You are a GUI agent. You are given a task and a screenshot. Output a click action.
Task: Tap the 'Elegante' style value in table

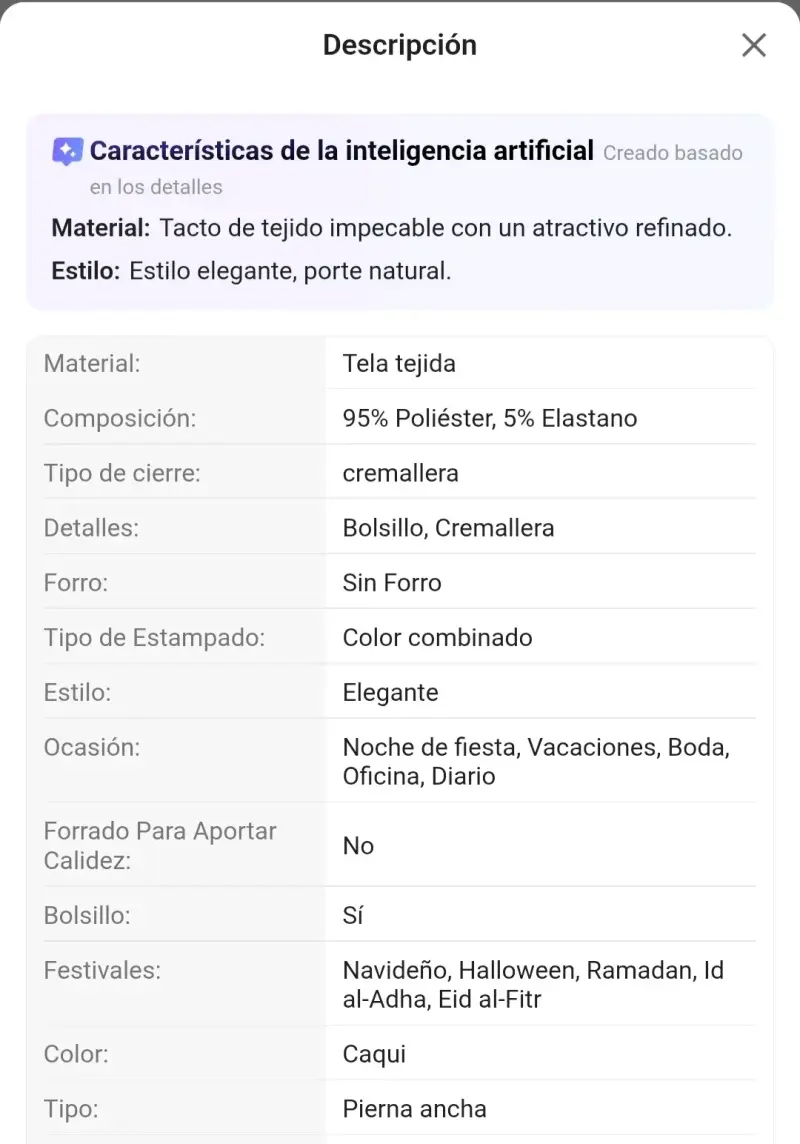tap(391, 692)
